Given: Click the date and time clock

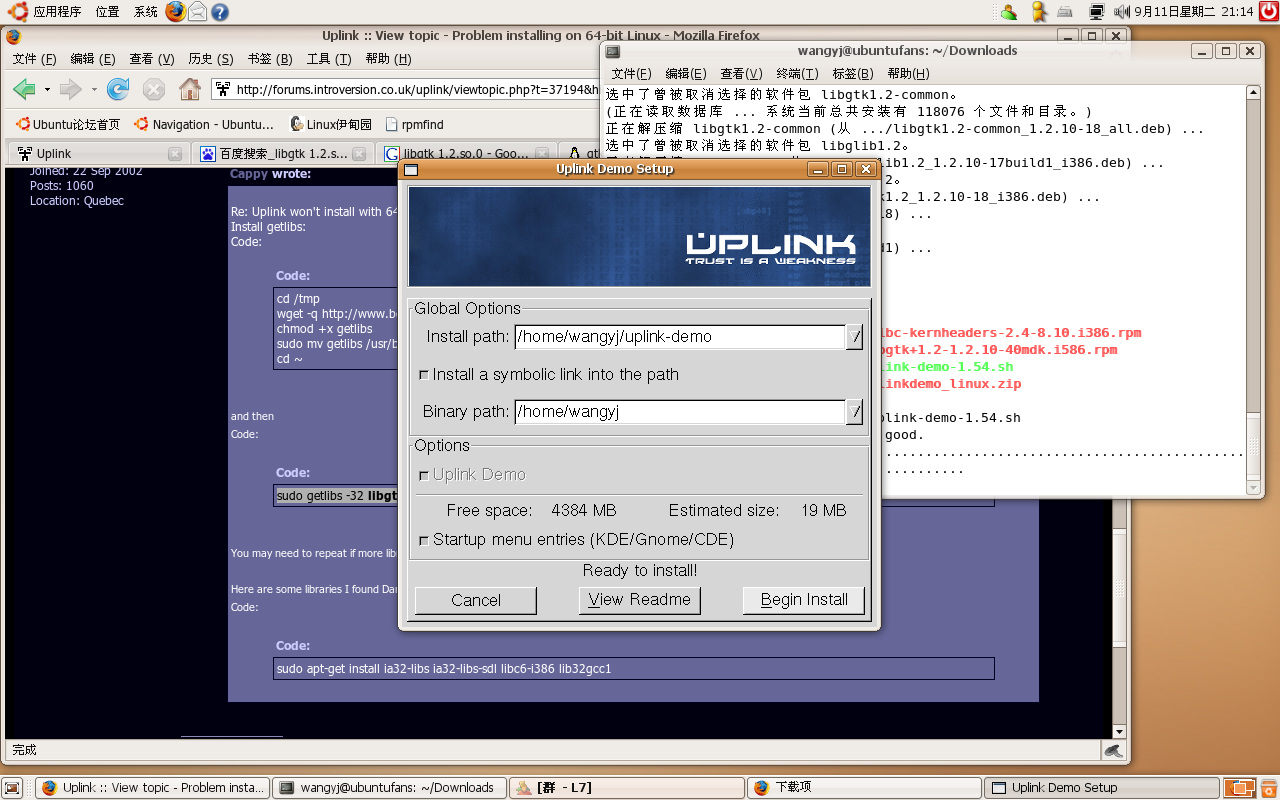Looking at the screenshot, I should click(1193, 12).
